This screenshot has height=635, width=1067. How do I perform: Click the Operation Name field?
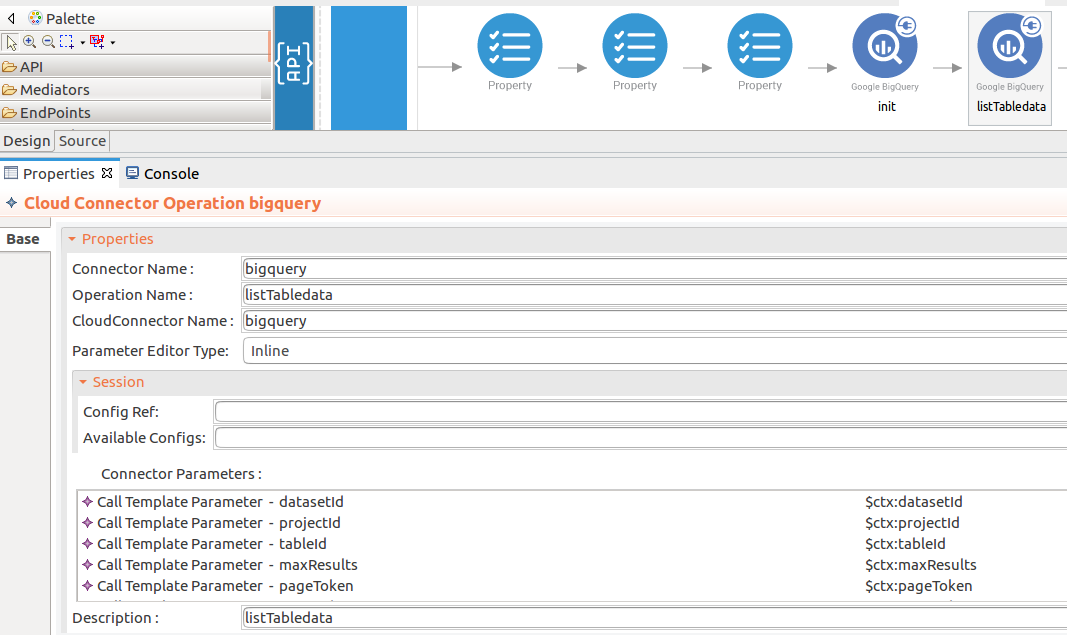pos(655,295)
